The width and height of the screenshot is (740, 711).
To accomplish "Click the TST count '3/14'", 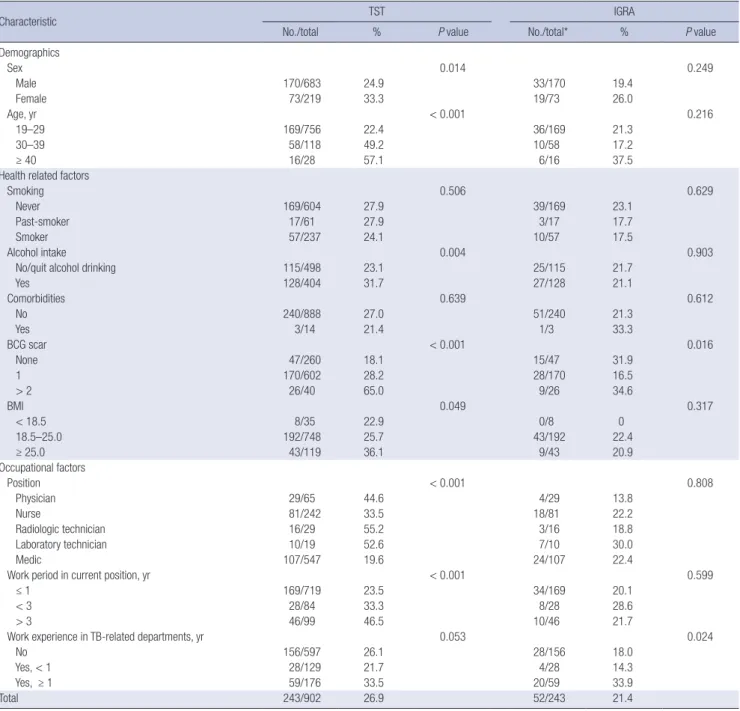I will pos(305,329).
